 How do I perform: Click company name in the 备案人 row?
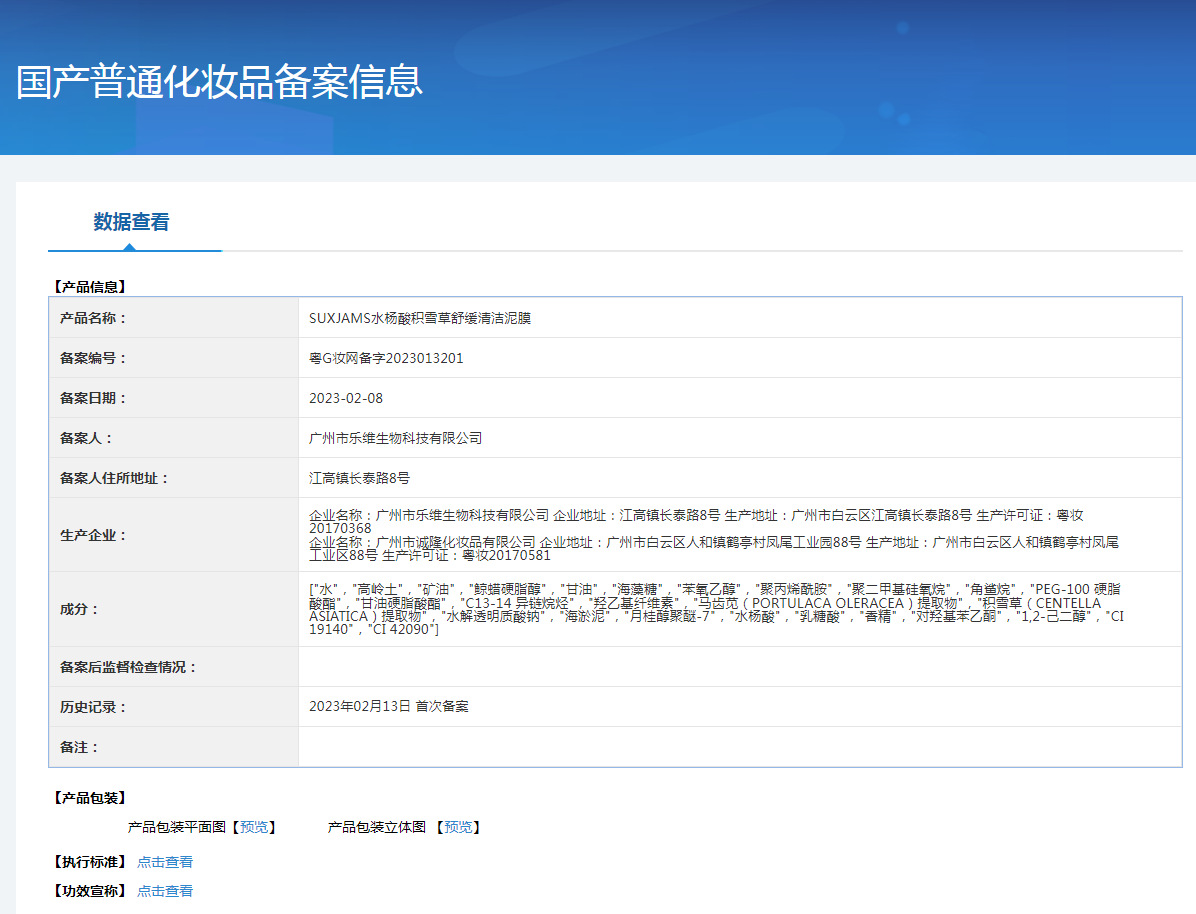coord(396,438)
